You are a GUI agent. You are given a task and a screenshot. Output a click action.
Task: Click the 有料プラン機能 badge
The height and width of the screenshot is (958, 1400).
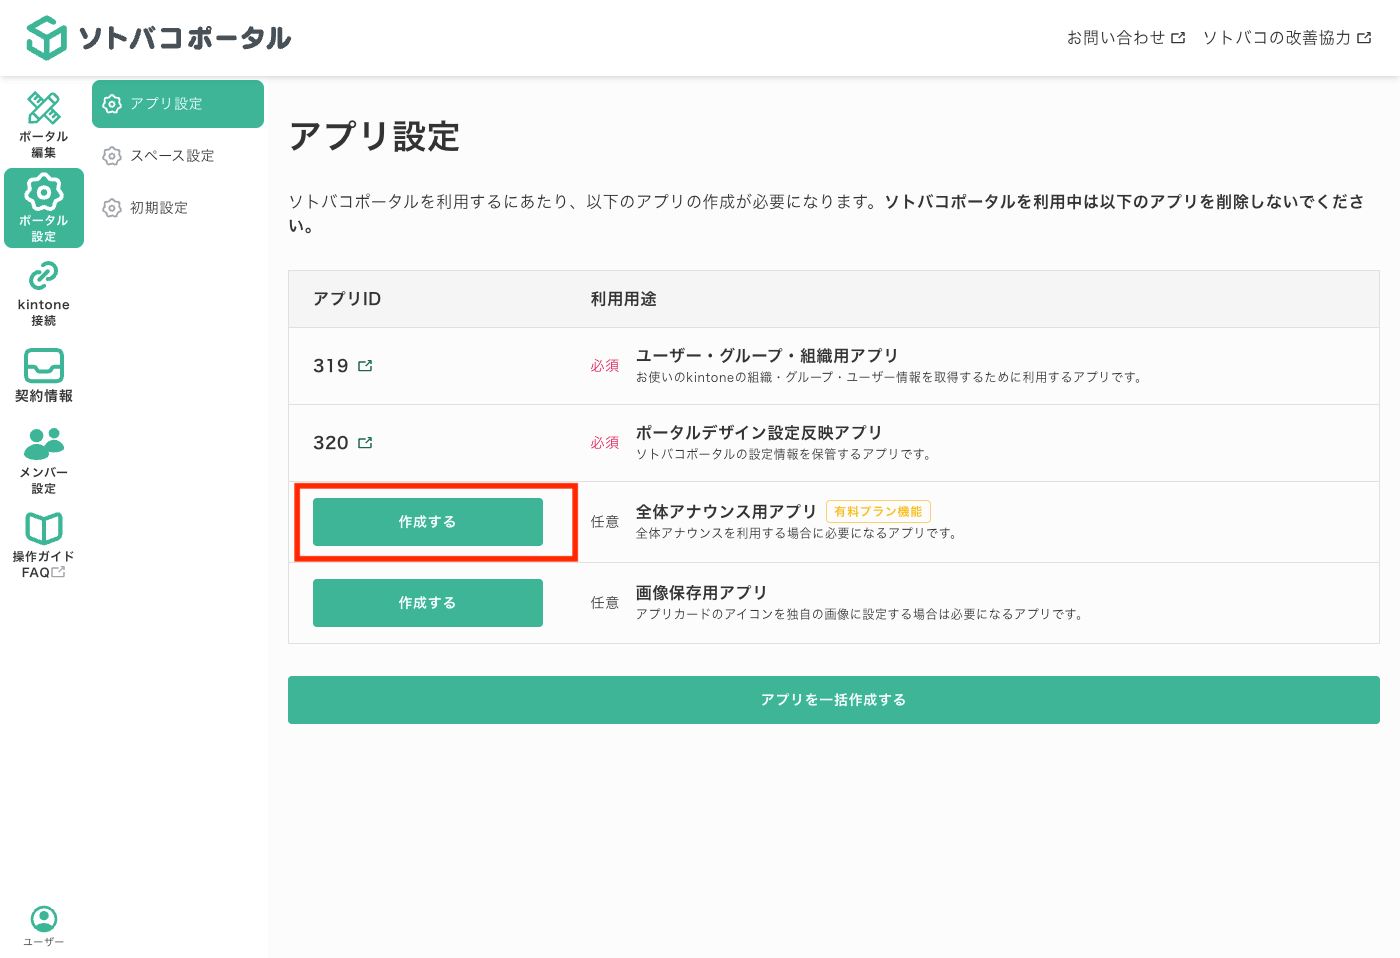[877, 511]
